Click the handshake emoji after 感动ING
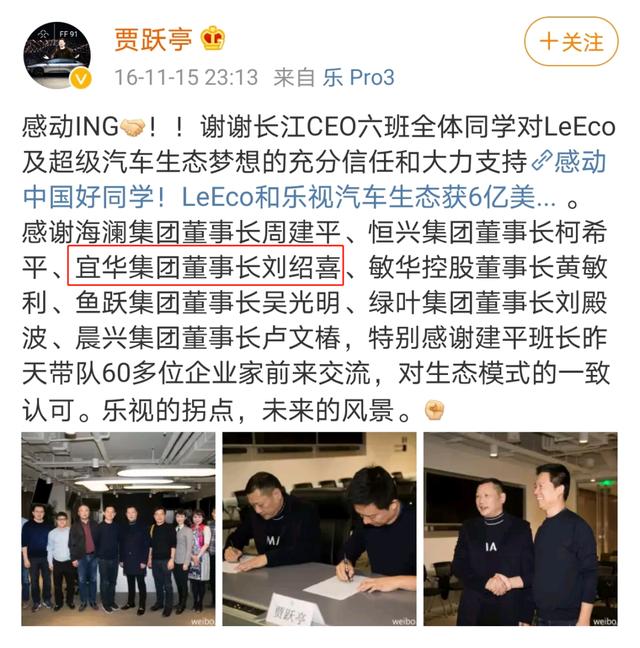This screenshot has height=648, width=640. [x=132, y=127]
